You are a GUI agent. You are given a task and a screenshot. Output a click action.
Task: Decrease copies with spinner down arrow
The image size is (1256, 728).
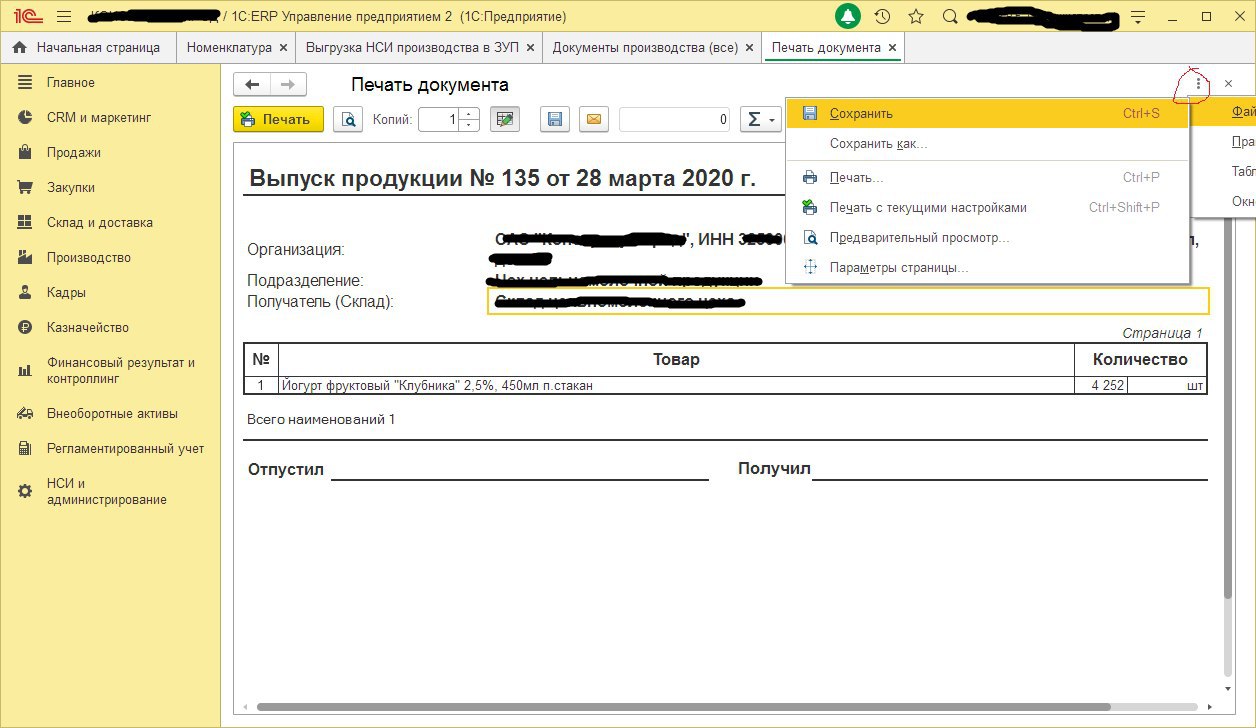(471, 126)
